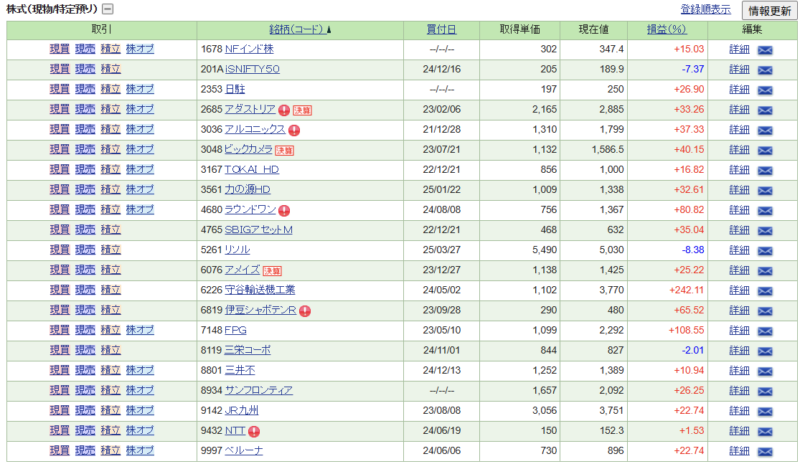Select purchase date 25/03/27
Image resolution: width=800 pixels, height=464 pixels.
point(441,250)
